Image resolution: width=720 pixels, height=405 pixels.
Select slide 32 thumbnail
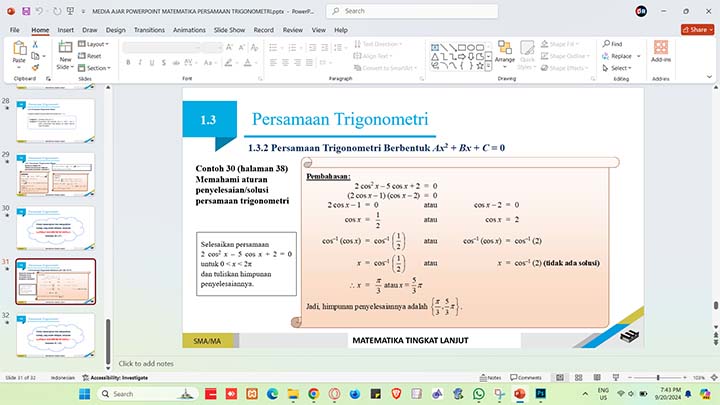pyautogui.click(x=56, y=335)
